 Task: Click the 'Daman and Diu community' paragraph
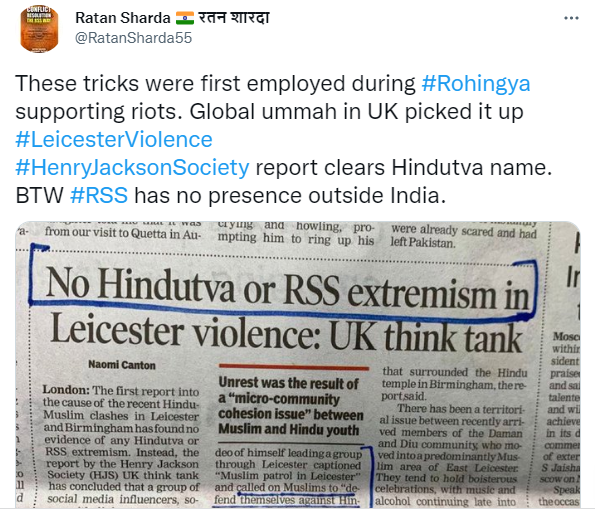(450, 456)
